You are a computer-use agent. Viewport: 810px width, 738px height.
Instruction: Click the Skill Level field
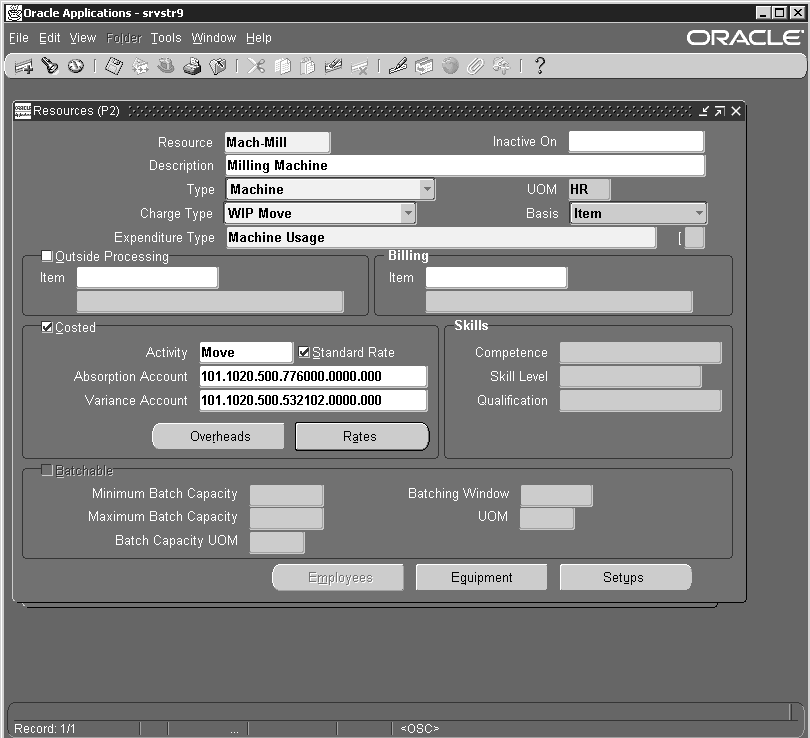630,376
